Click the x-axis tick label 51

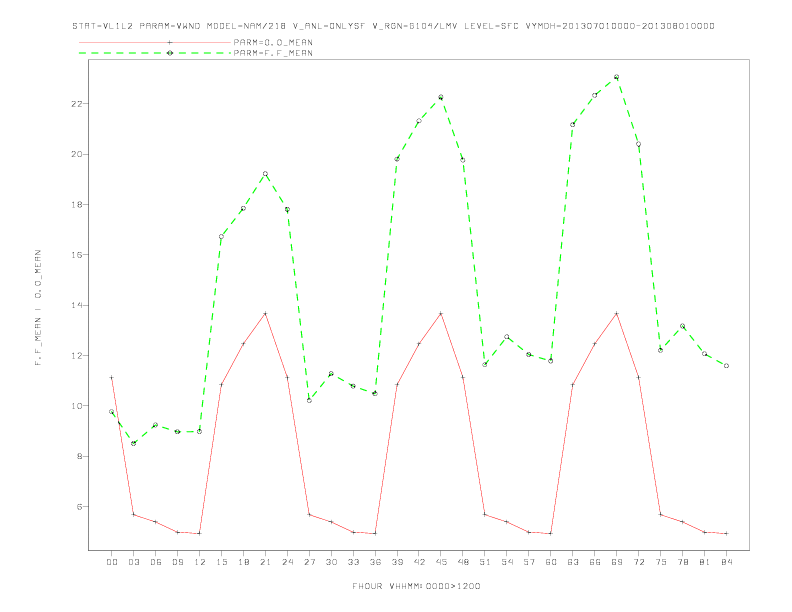pyautogui.click(x=485, y=562)
